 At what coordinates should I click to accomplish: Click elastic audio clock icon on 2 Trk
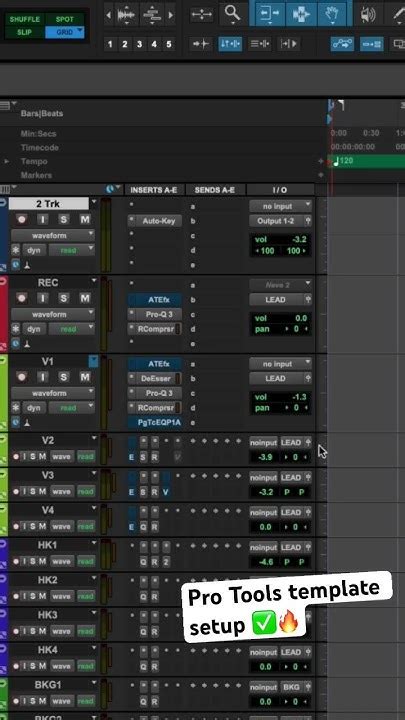coord(15,264)
